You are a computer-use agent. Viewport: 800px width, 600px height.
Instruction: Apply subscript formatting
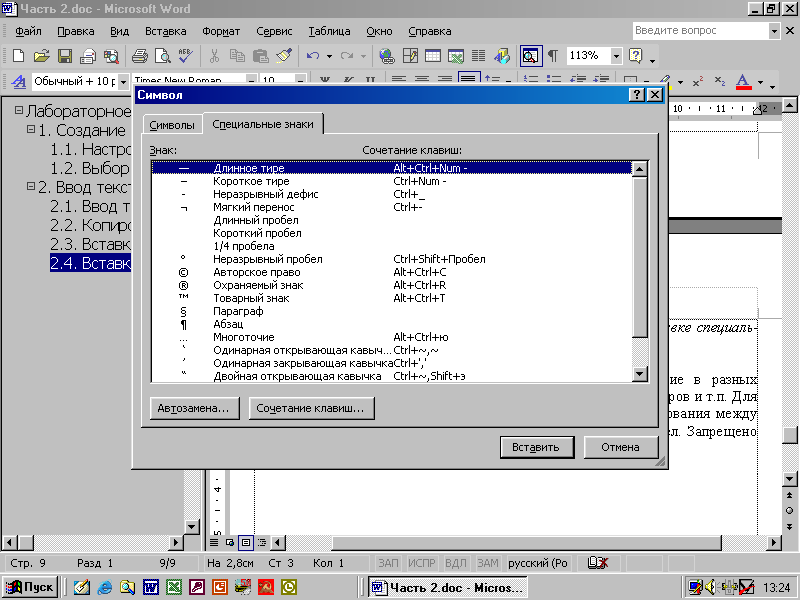pyautogui.click(x=719, y=82)
